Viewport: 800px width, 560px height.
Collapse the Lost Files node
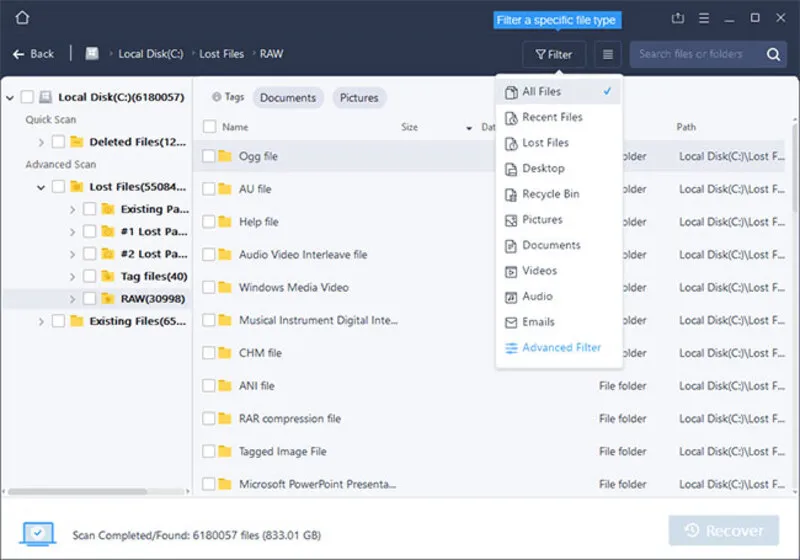pyautogui.click(x=41, y=187)
